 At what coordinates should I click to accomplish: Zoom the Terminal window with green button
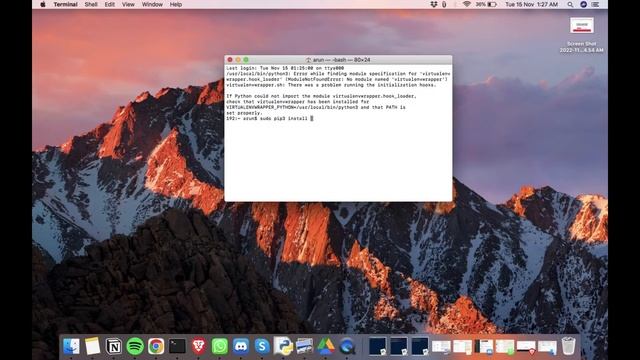[x=246, y=60]
